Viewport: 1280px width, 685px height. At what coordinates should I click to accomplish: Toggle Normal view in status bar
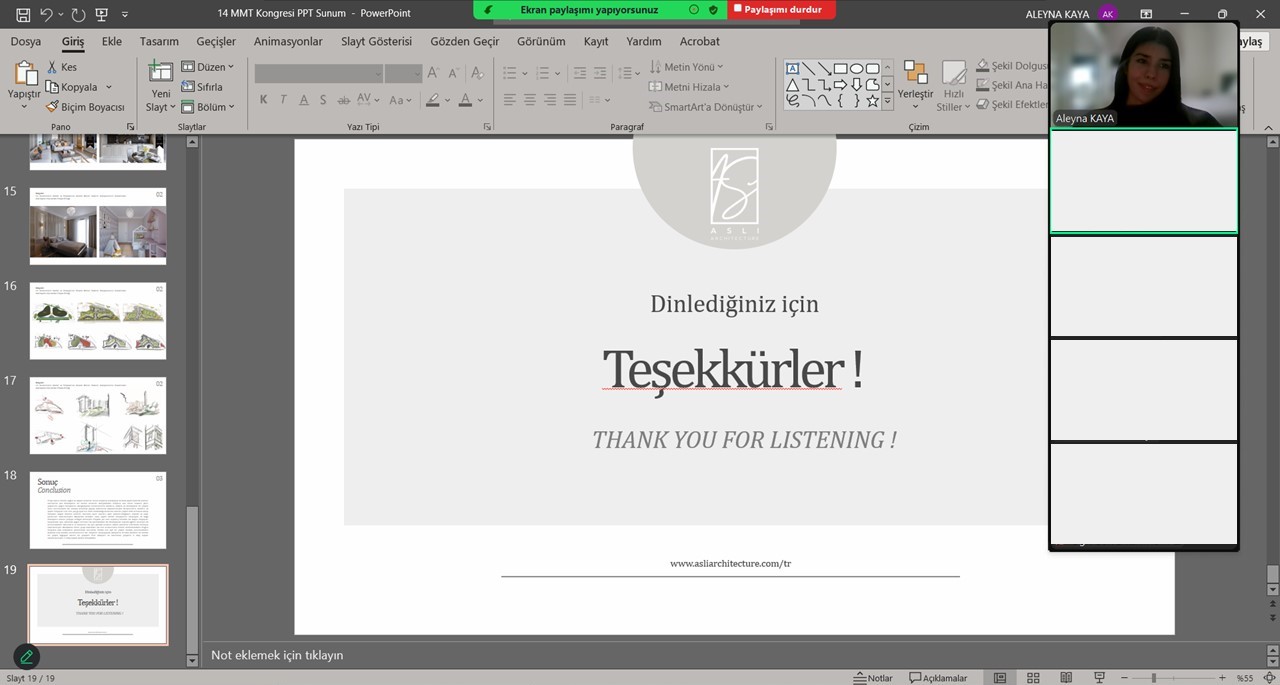point(1000,678)
